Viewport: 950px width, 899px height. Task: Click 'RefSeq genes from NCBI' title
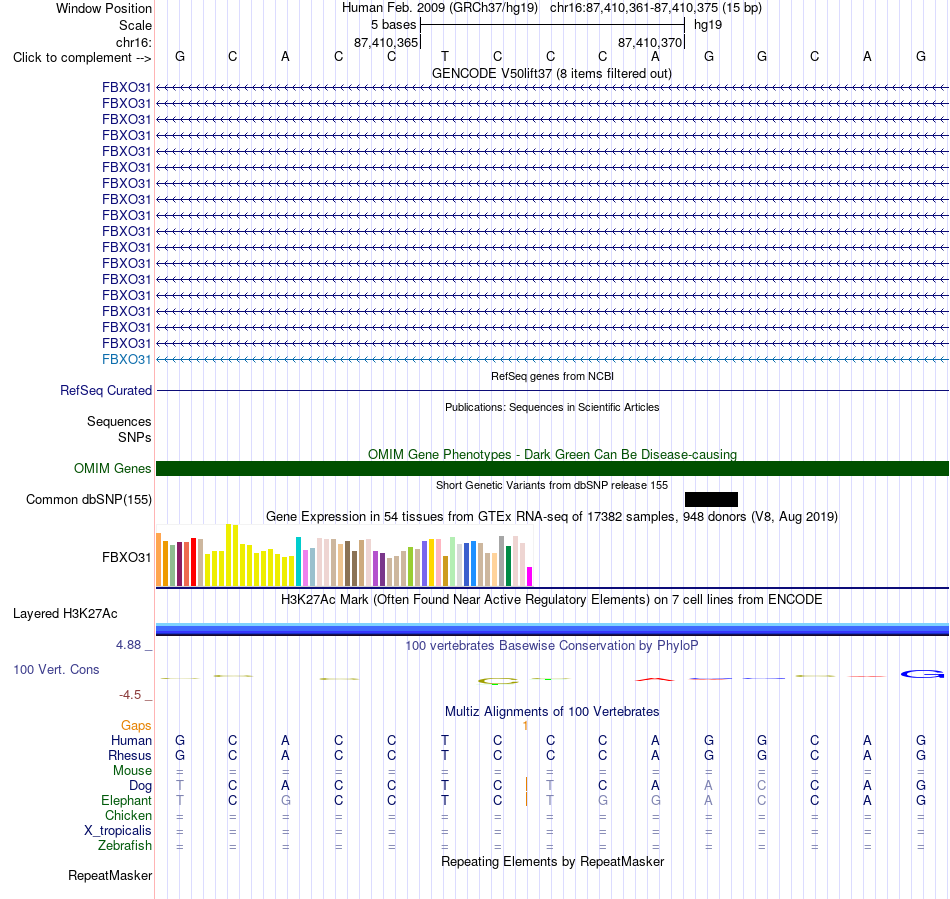click(x=552, y=376)
